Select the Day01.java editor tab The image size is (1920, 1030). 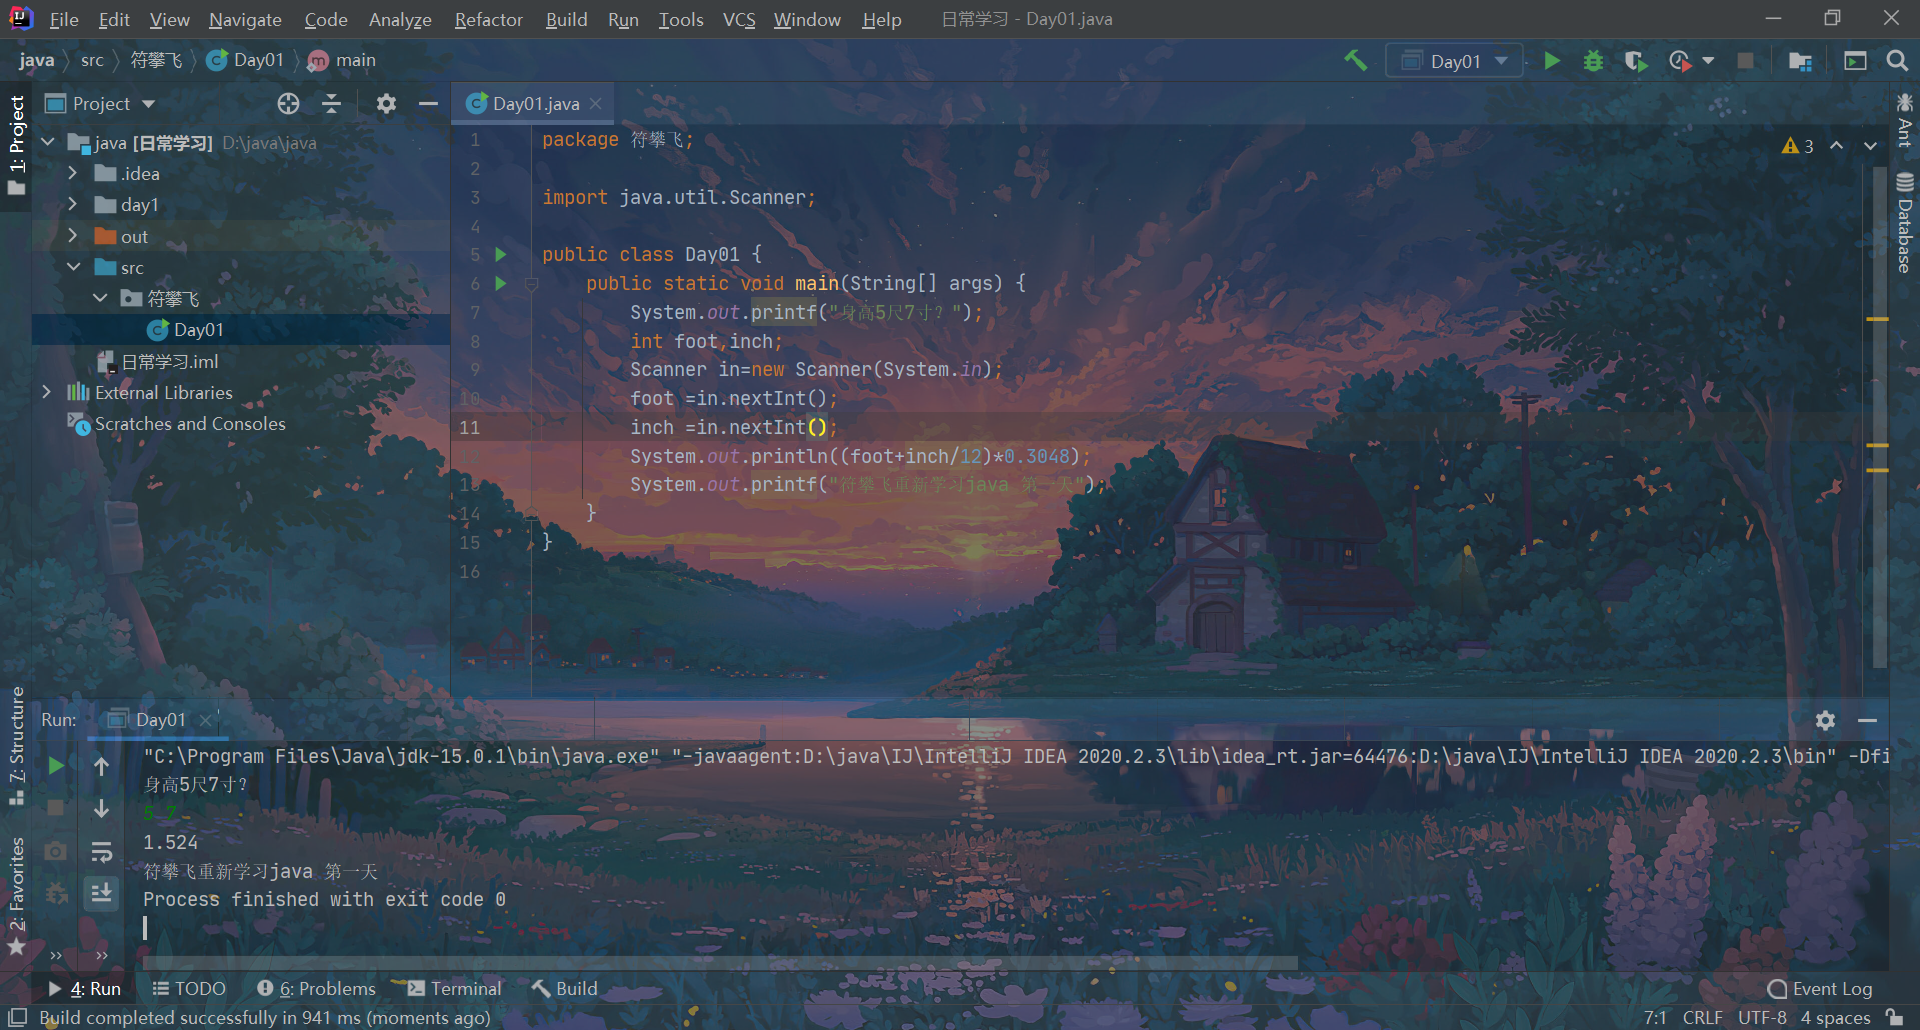[x=535, y=104]
